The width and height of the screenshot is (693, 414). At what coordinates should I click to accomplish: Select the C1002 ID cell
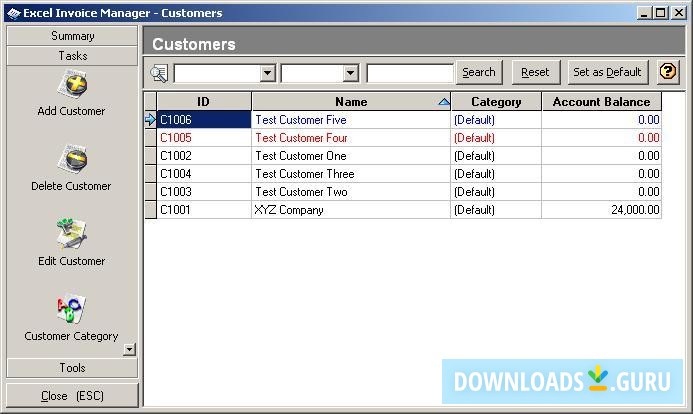click(204, 156)
